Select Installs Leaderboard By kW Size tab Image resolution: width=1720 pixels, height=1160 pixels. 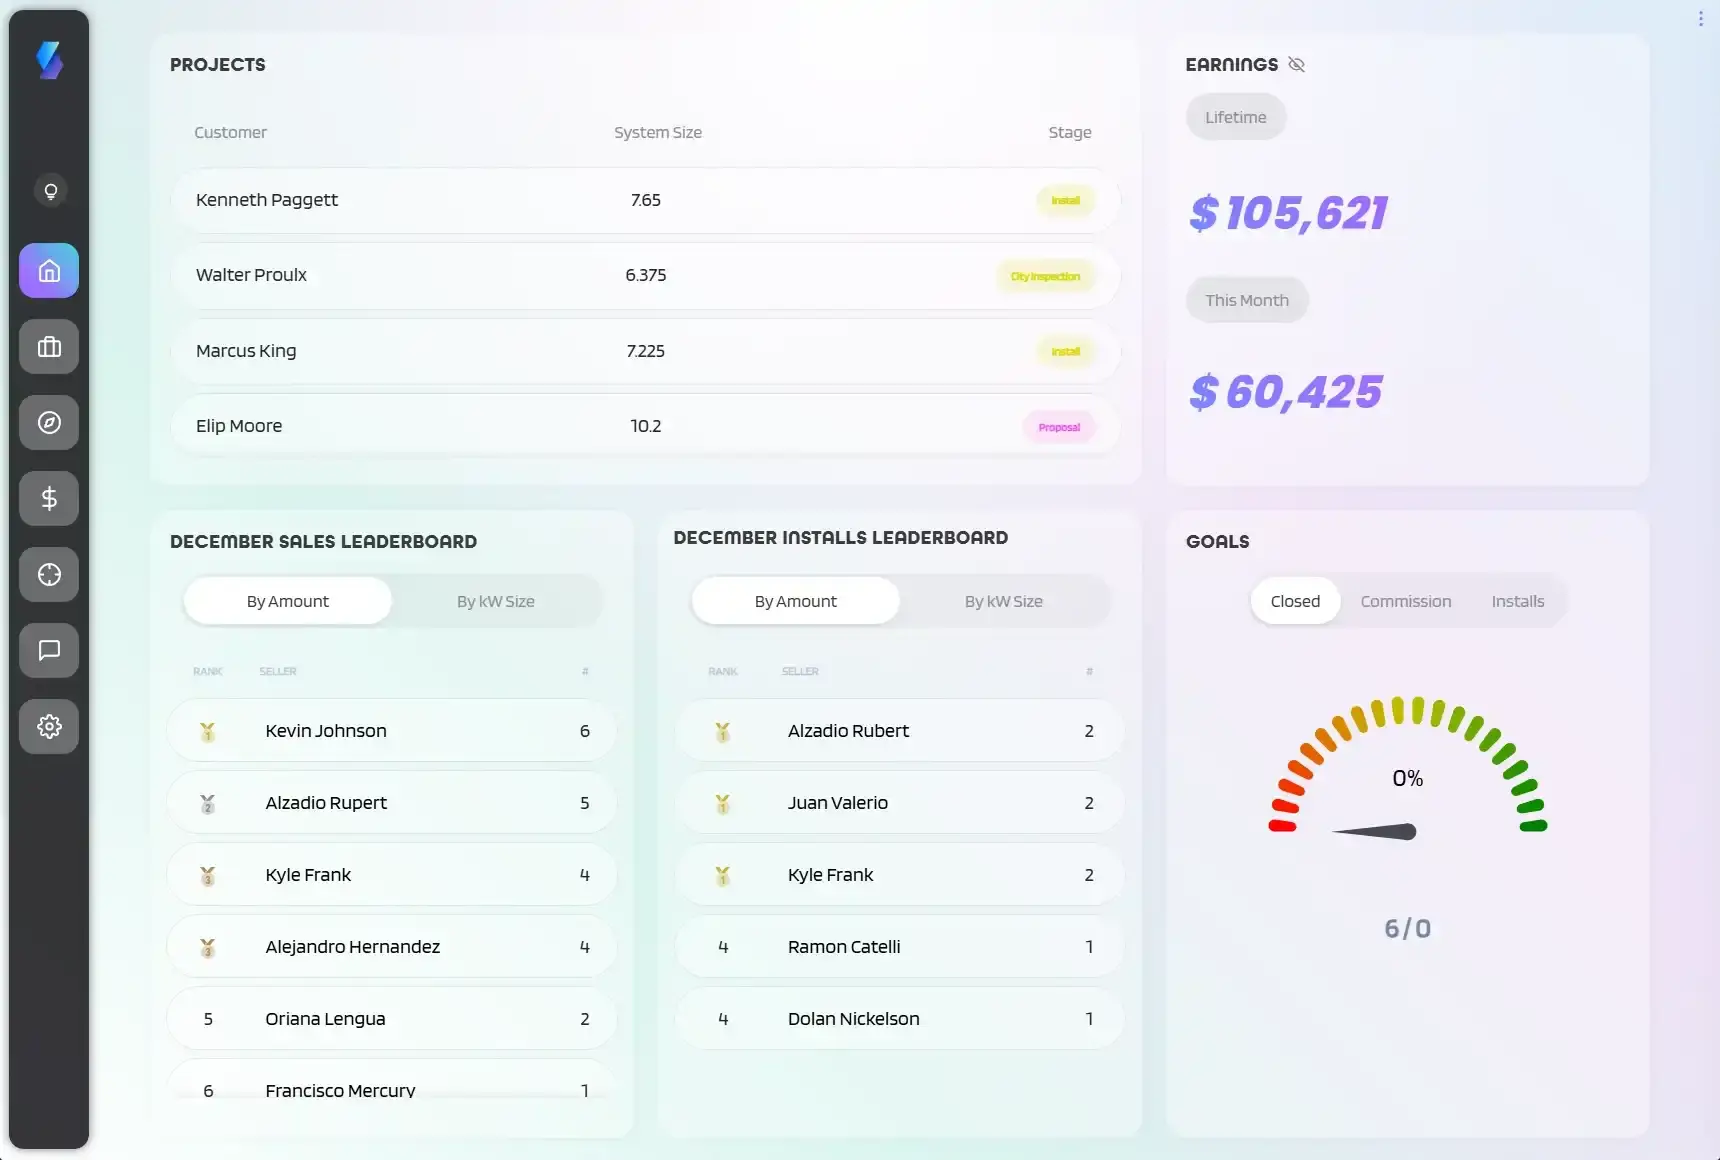(x=1004, y=601)
